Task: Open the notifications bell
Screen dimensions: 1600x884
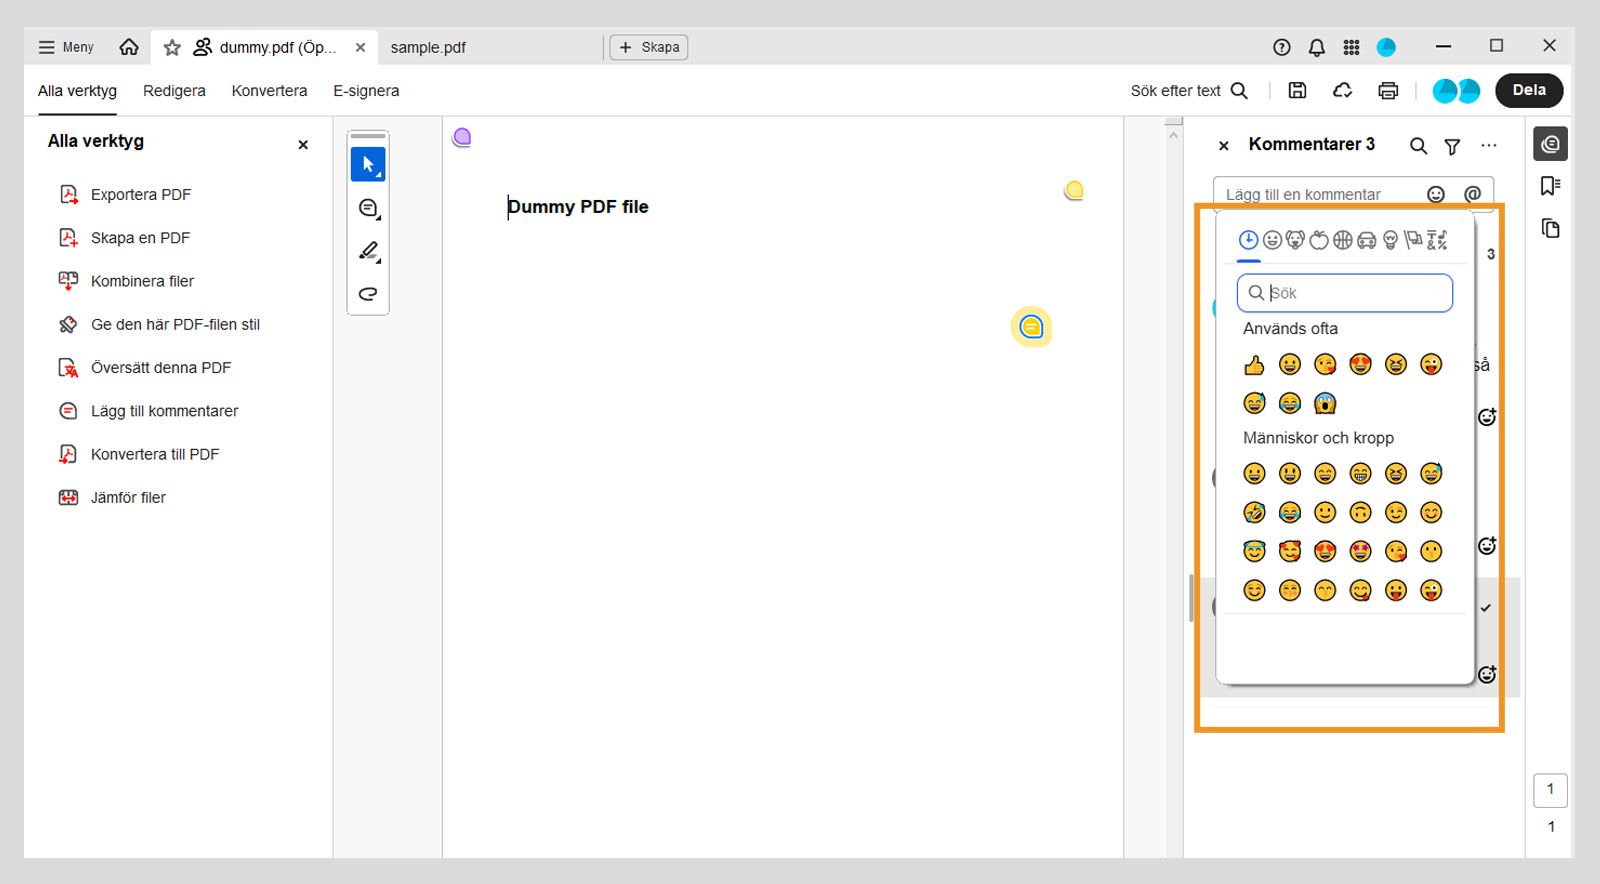Action: tap(1317, 47)
